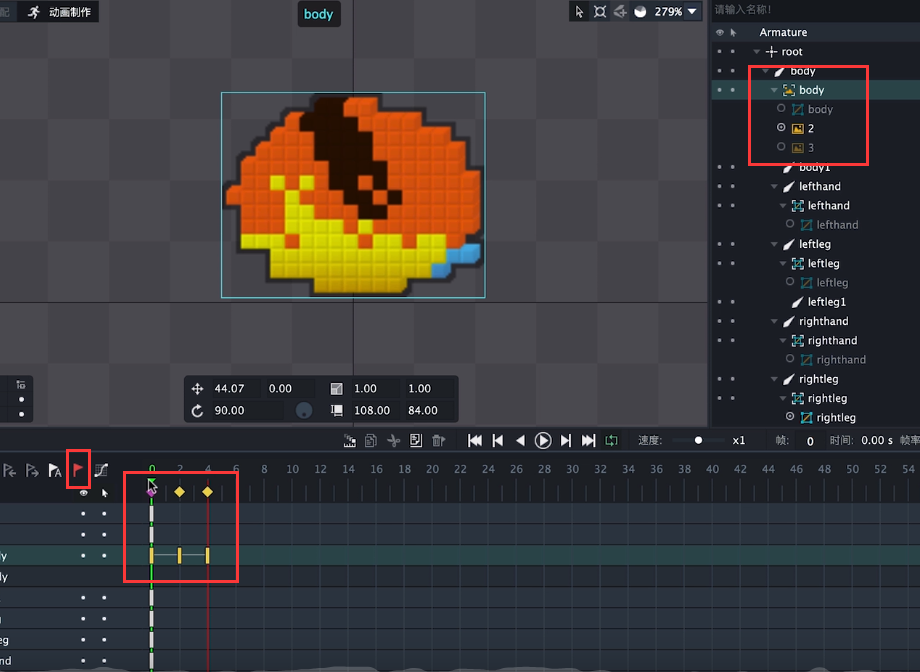Open the 279% zoom level dropdown
Viewport: 920px width, 672px height.
point(692,11)
